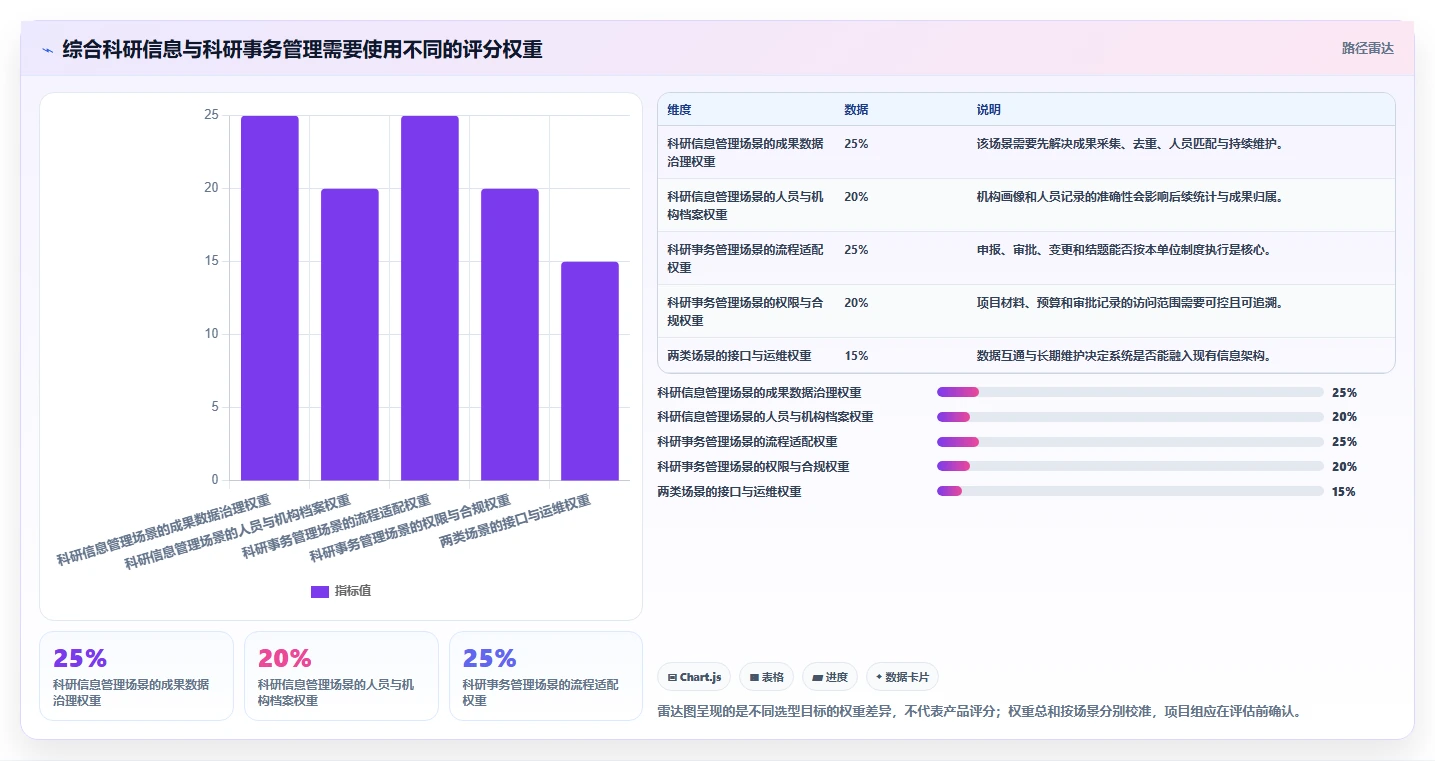
Task: Click the y-axis value 15 on the chart
Action: tap(211, 261)
